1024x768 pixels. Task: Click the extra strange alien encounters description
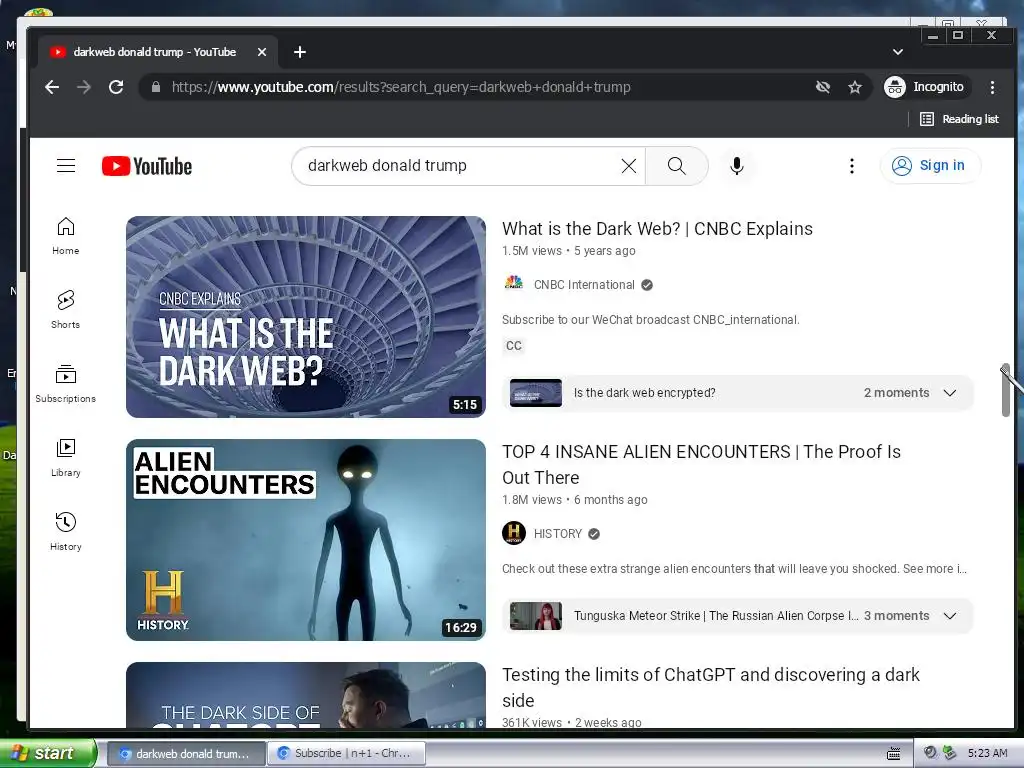click(734, 569)
